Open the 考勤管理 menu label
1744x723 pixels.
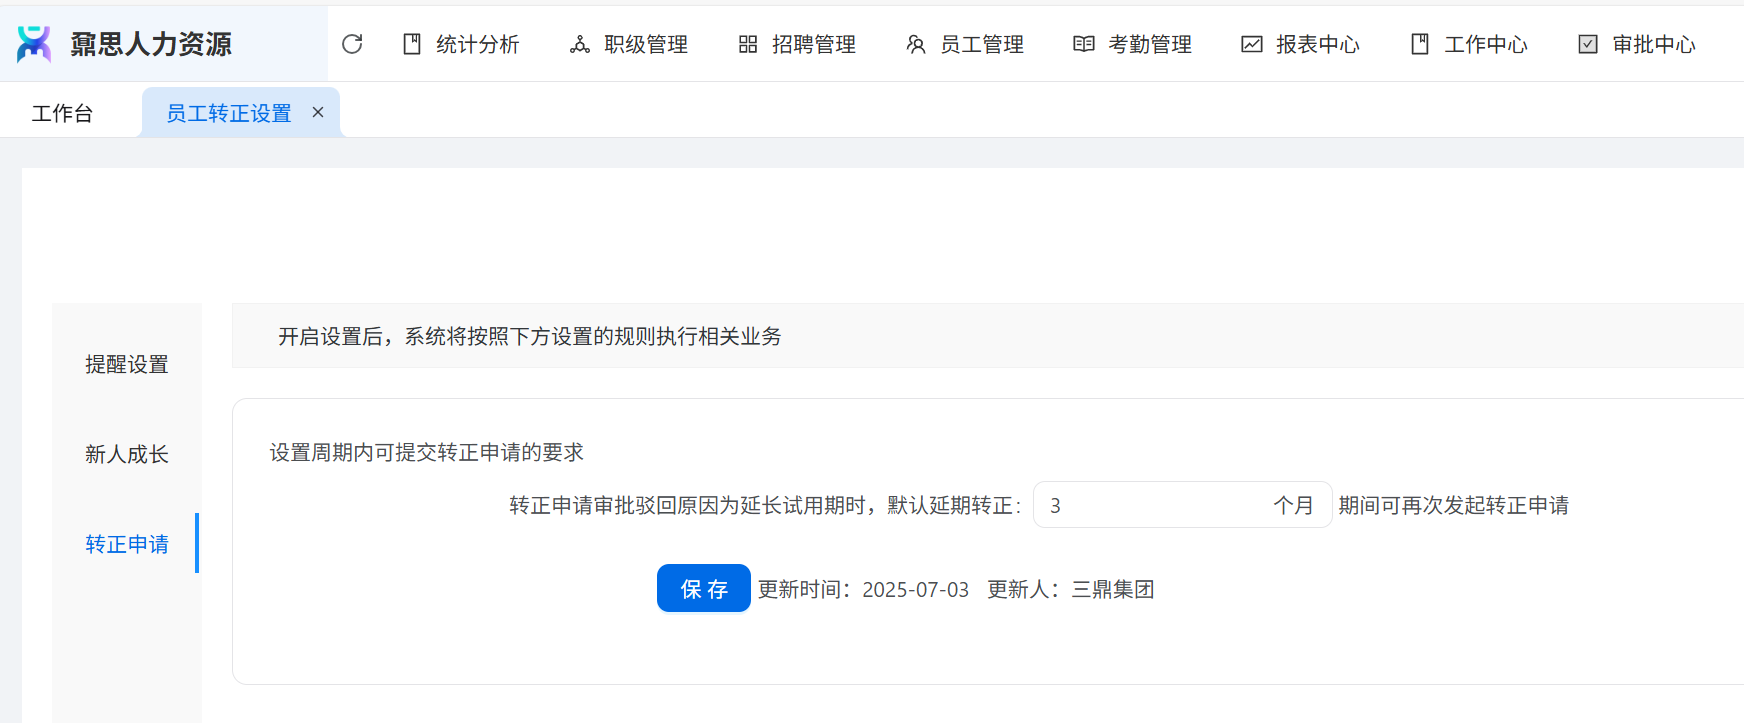click(1150, 44)
